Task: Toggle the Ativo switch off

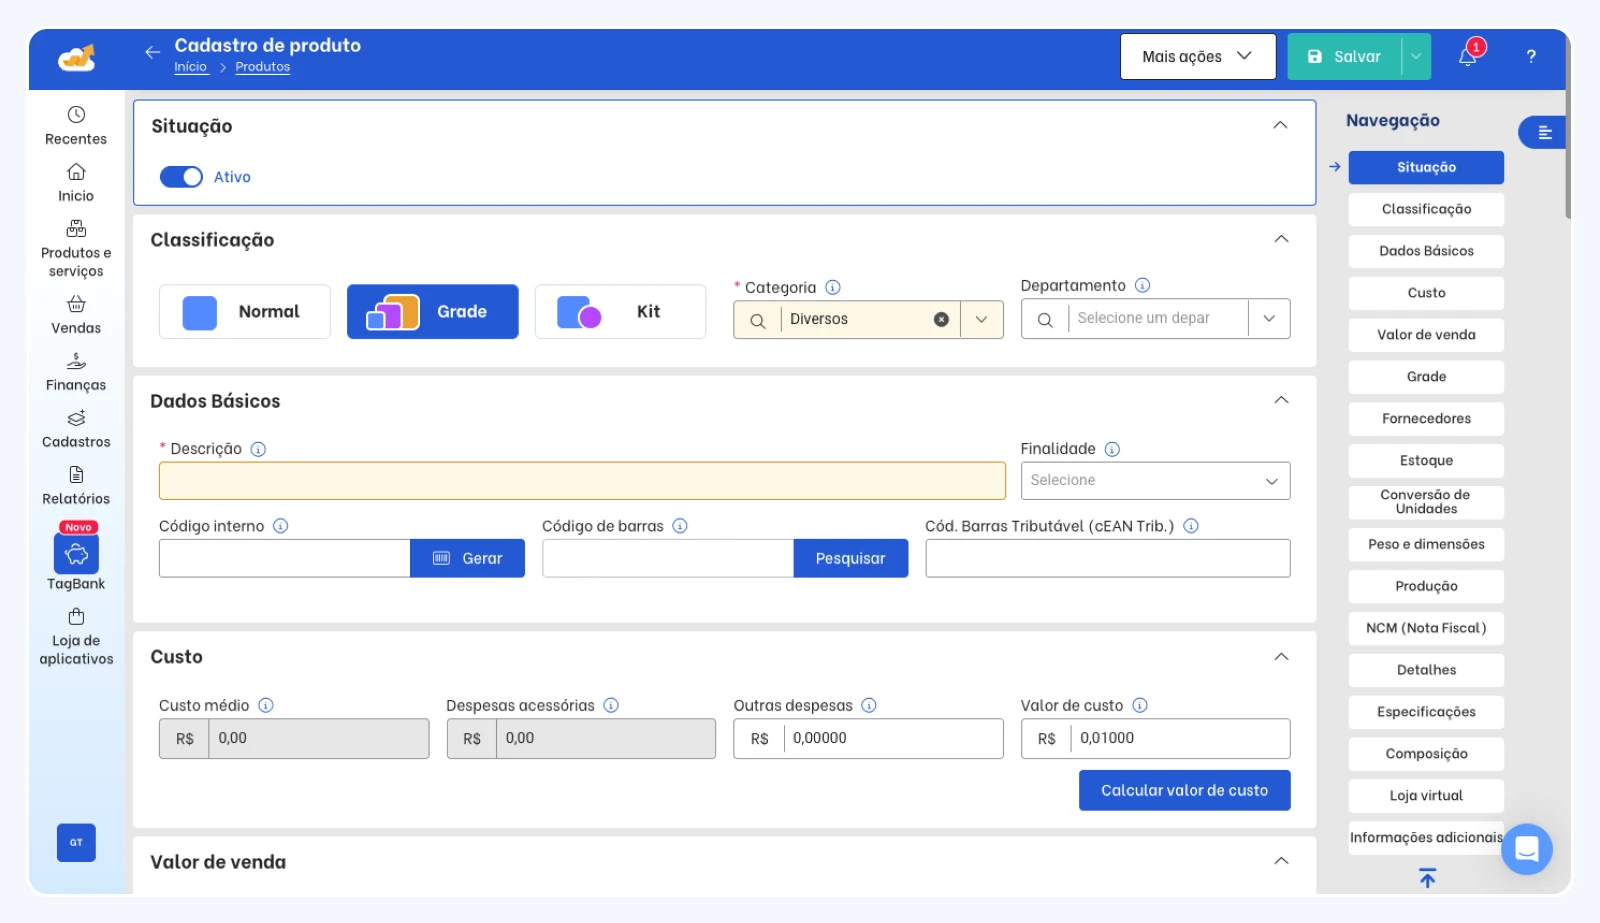Action: tap(181, 177)
